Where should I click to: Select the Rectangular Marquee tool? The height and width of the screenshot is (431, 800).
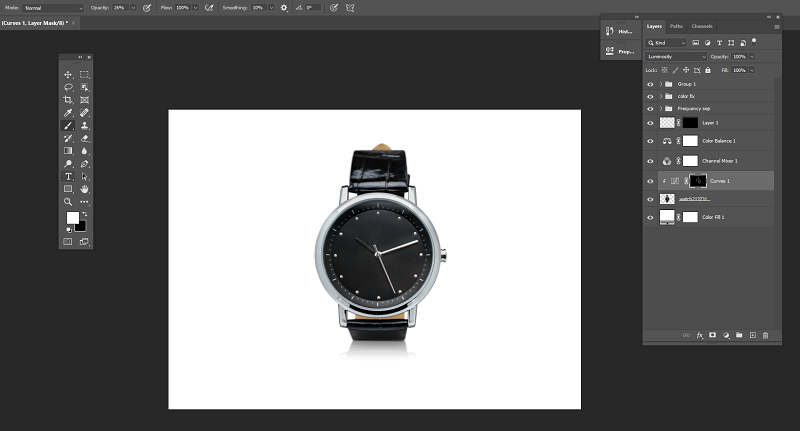pos(84,74)
